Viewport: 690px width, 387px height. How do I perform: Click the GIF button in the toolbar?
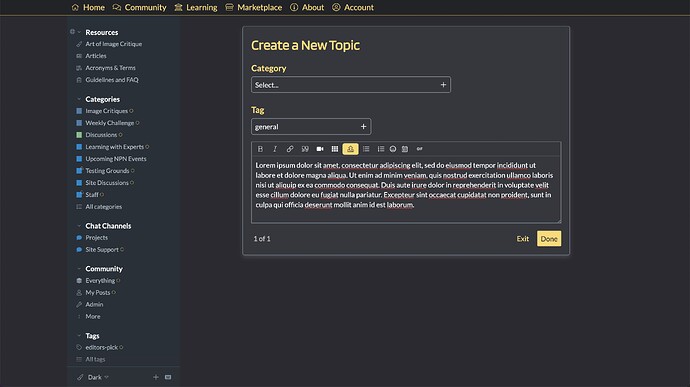click(420, 149)
